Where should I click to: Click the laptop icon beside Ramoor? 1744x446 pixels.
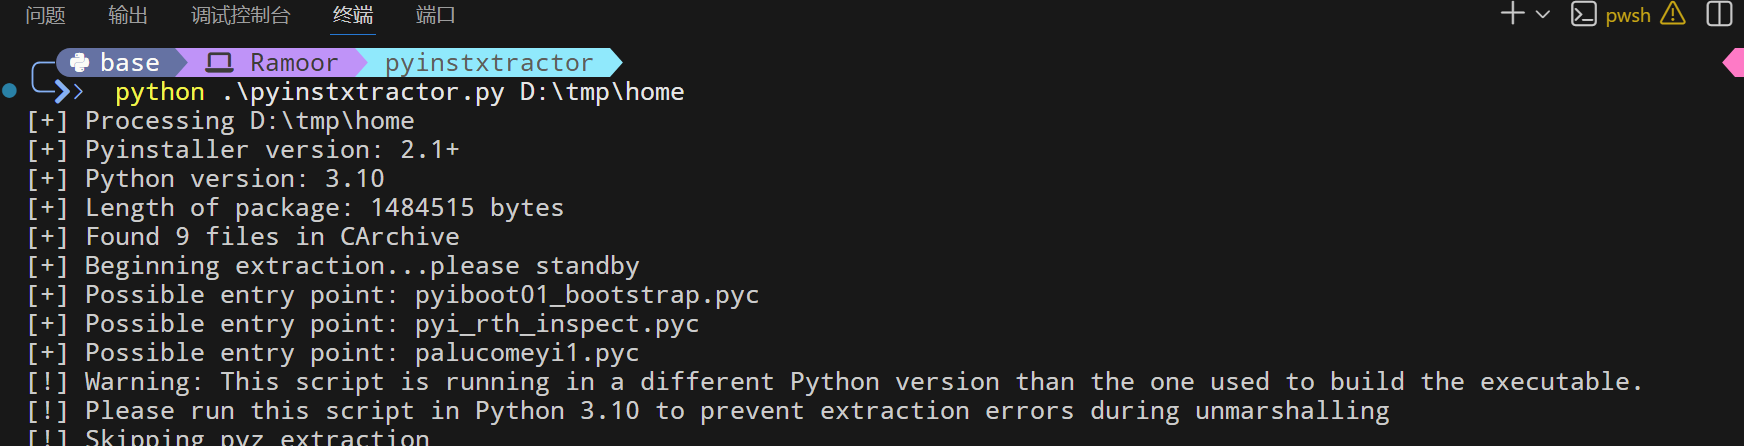pos(219,63)
